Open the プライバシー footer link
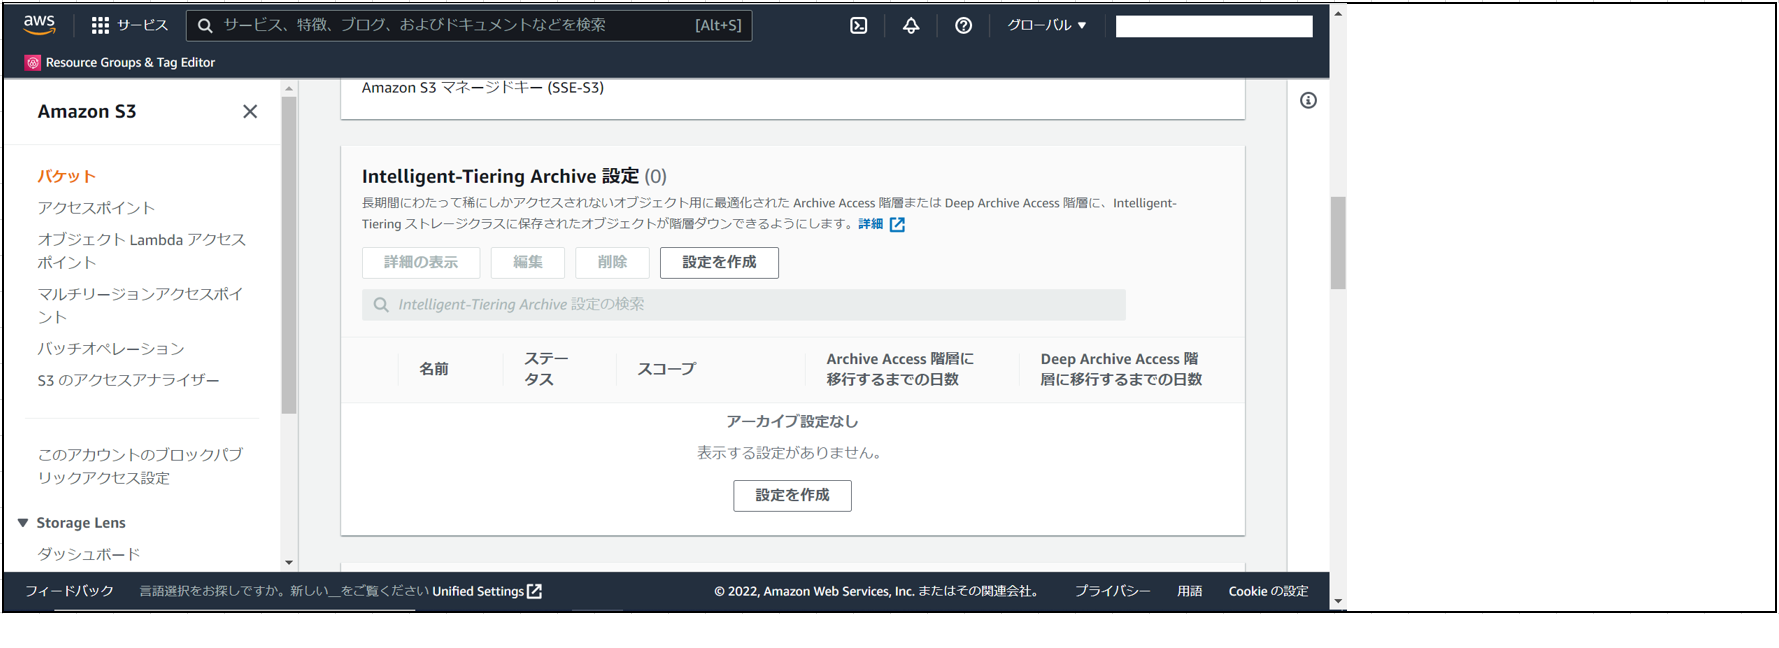 tap(1112, 591)
